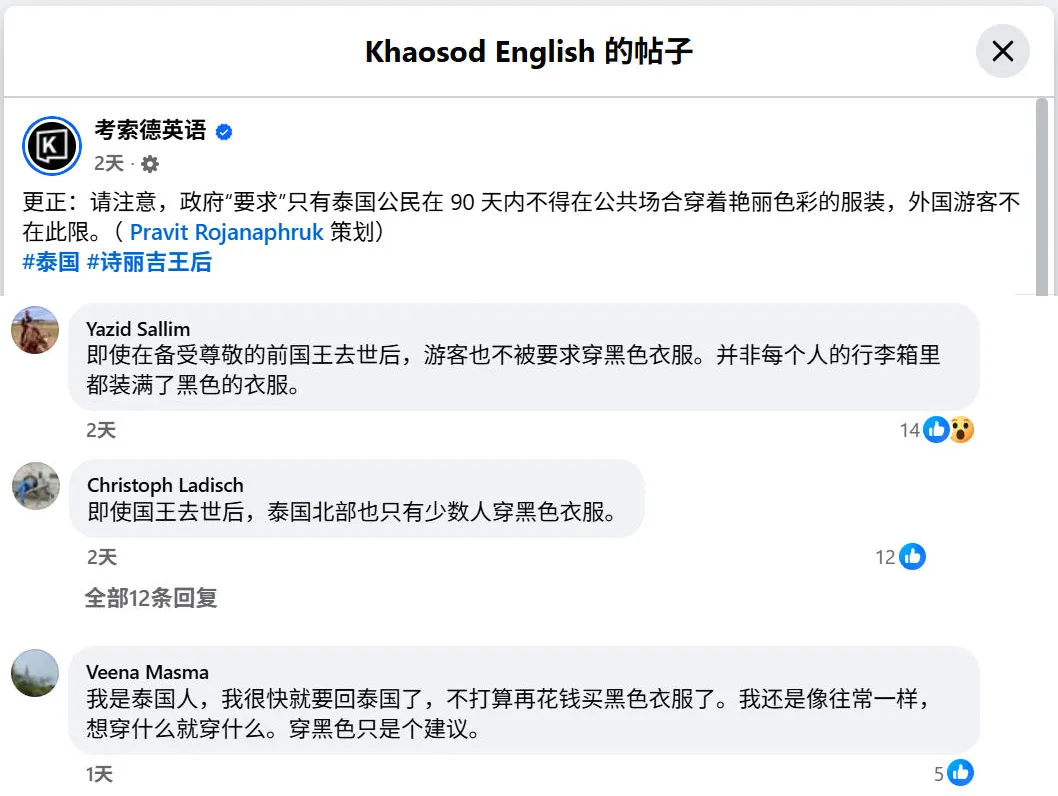The height and width of the screenshot is (796, 1058).
Task: Expand all 12 replies
Action: click(151, 598)
